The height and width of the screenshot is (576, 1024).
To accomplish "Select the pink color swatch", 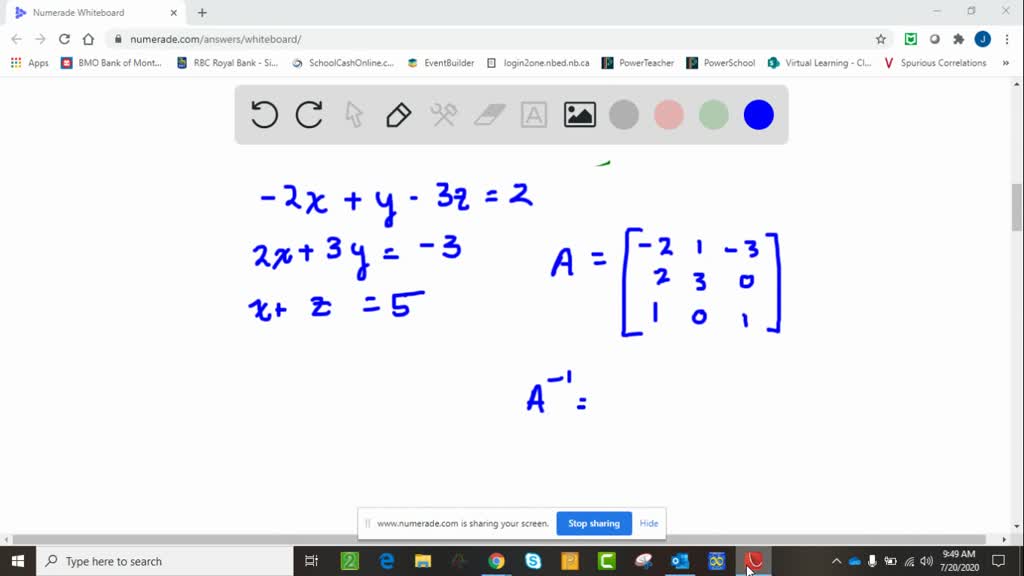I will [x=668, y=114].
